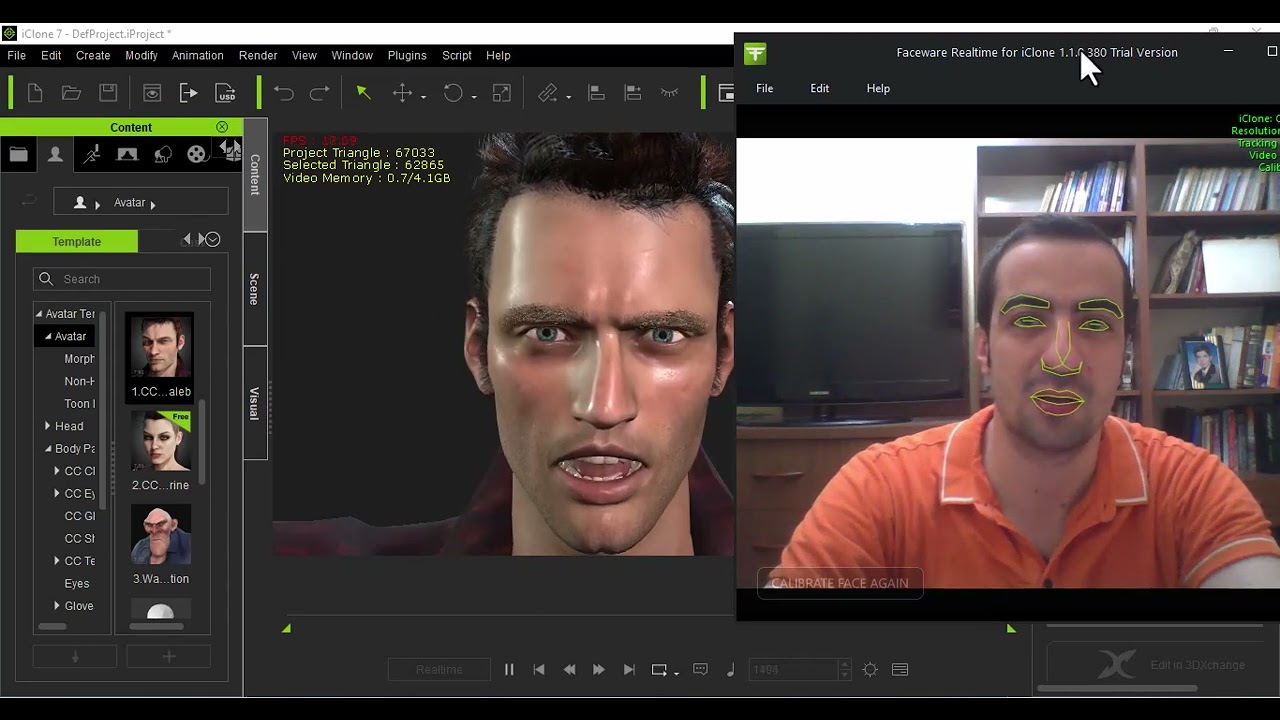Click the Open Project folder icon

click(71, 93)
